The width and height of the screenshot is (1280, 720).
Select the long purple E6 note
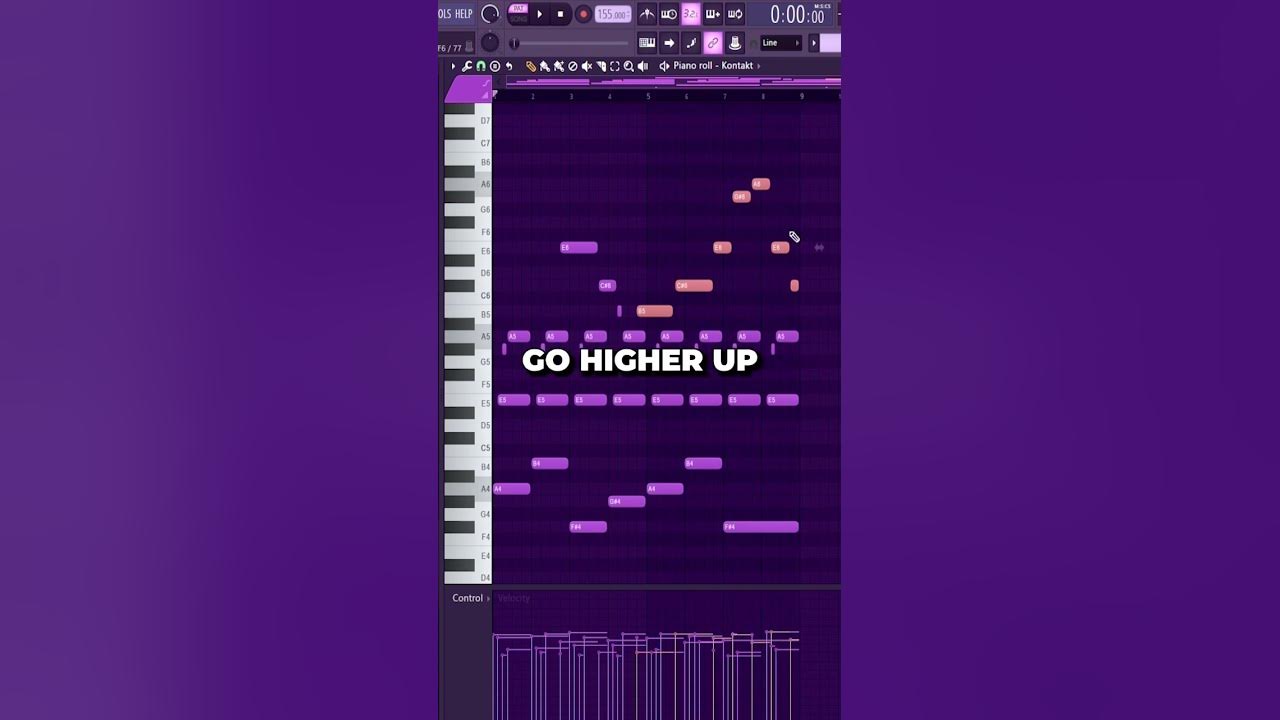pyautogui.click(x=579, y=248)
